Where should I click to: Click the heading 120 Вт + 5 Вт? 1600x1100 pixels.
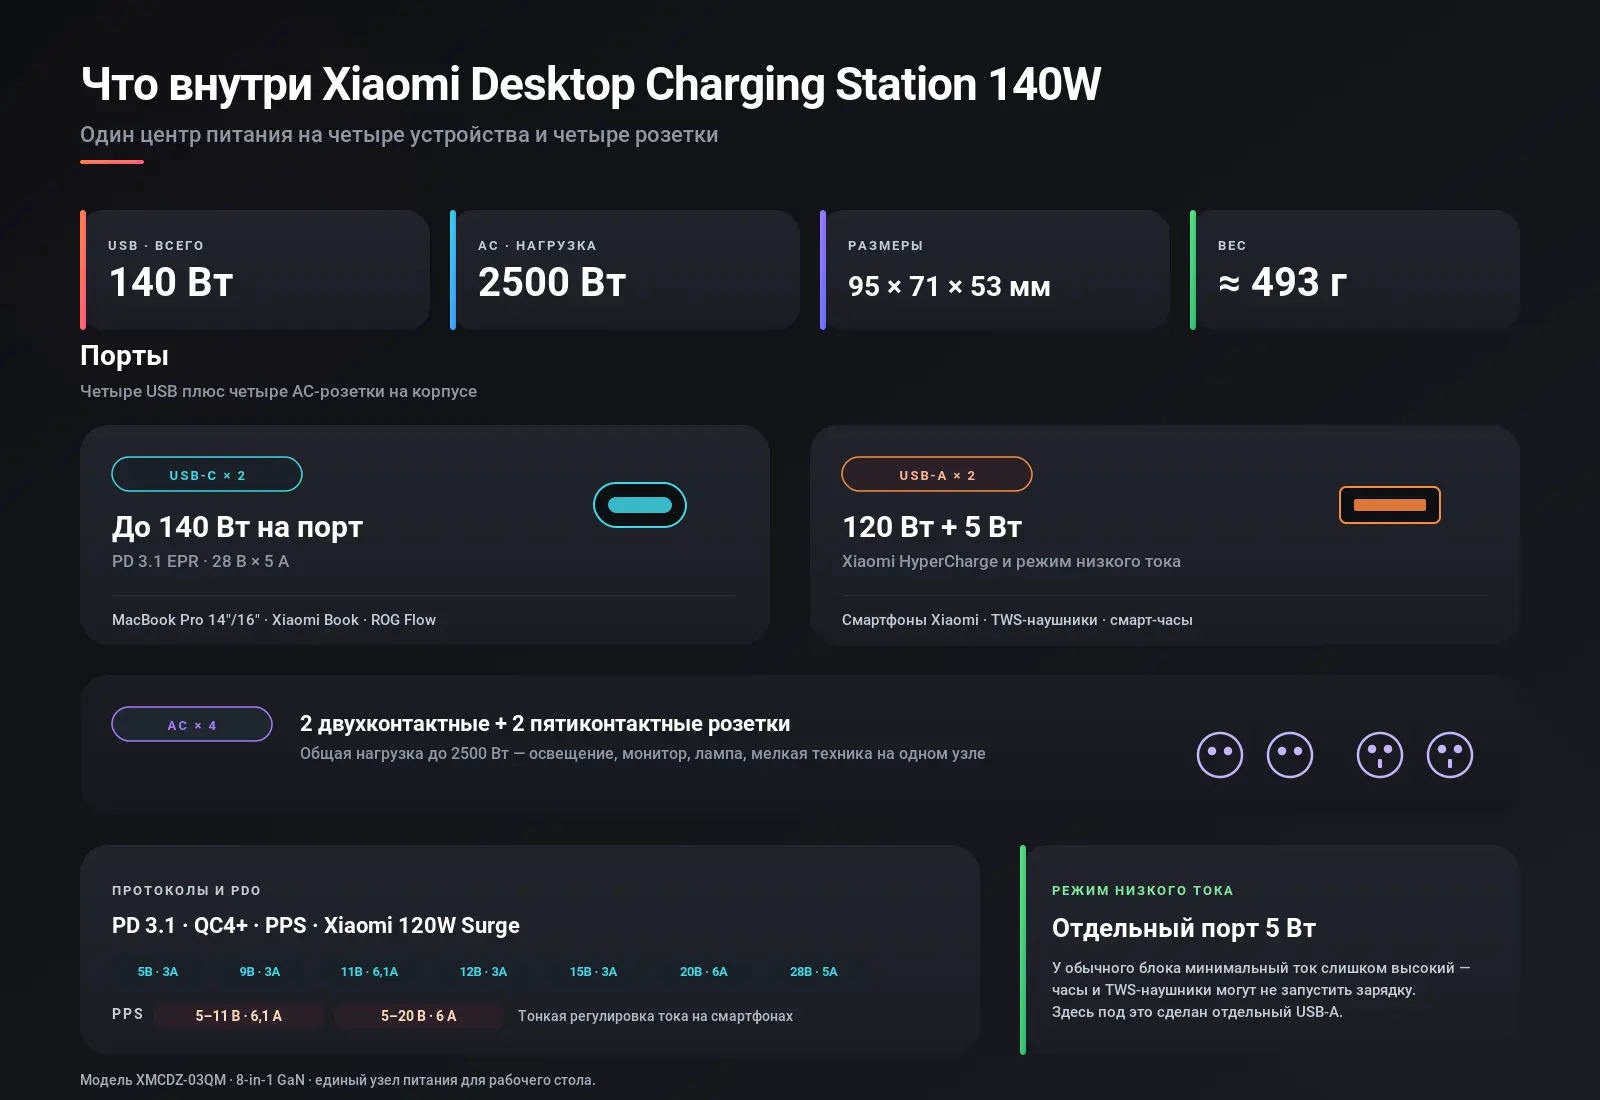tap(932, 527)
